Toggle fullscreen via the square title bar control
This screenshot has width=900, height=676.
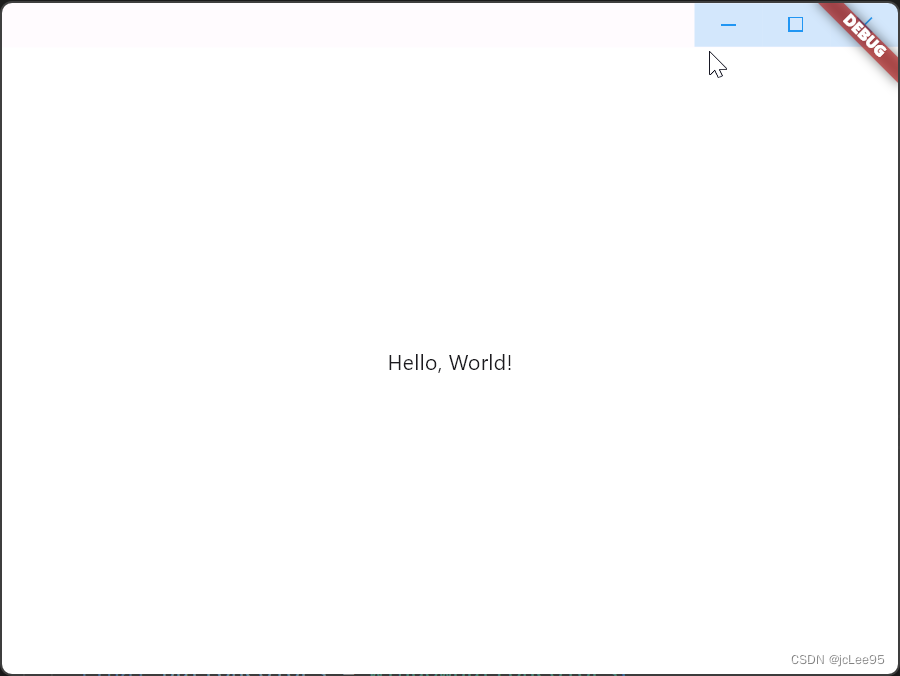point(795,24)
